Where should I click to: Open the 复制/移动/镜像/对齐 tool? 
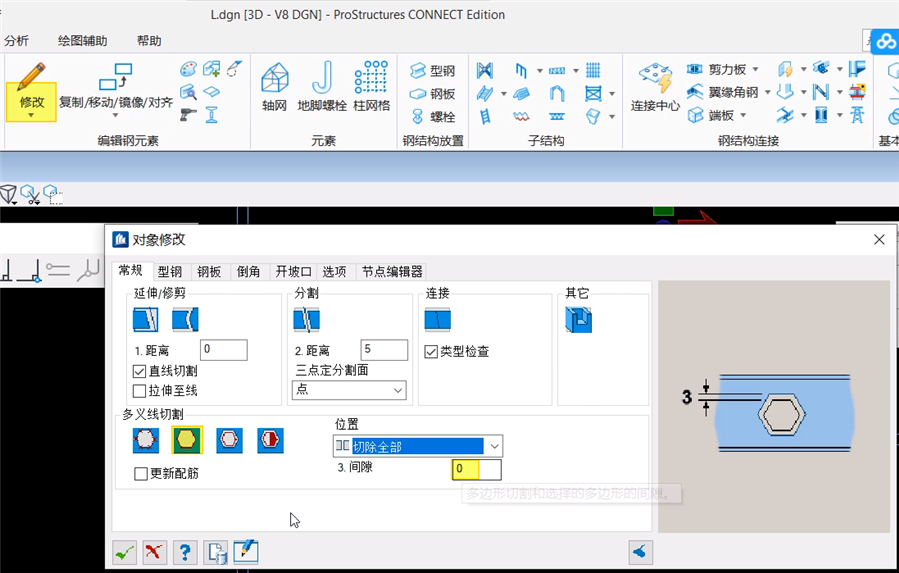pyautogui.click(x=116, y=89)
